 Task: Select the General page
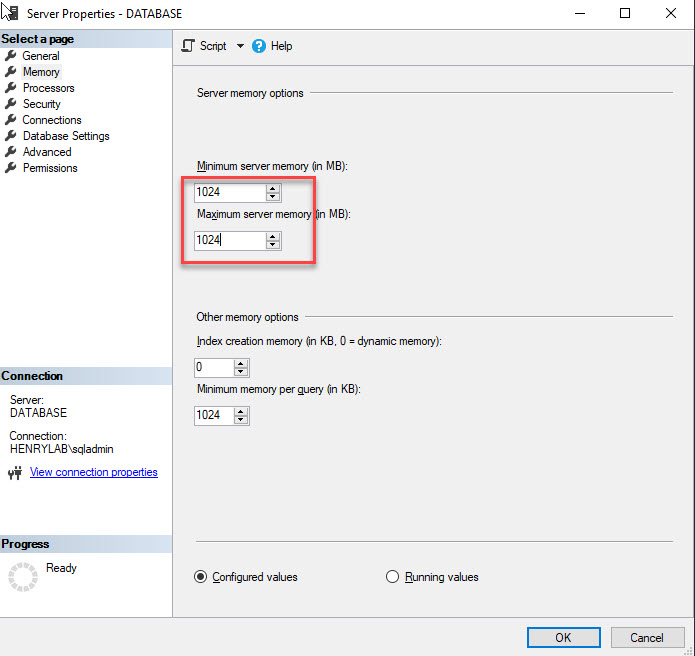pyautogui.click(x=41, y=56)
